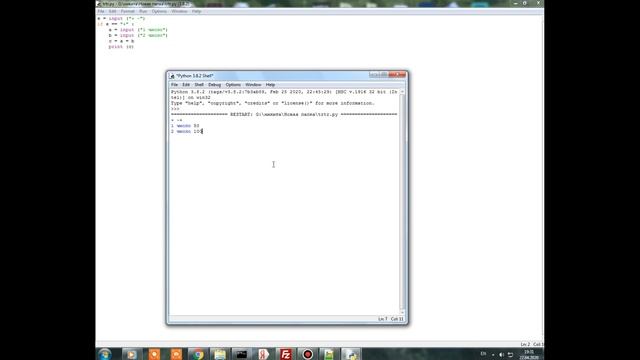Click the EN language indicator in tray
640x360 pixels.
[x=483, y=354]
